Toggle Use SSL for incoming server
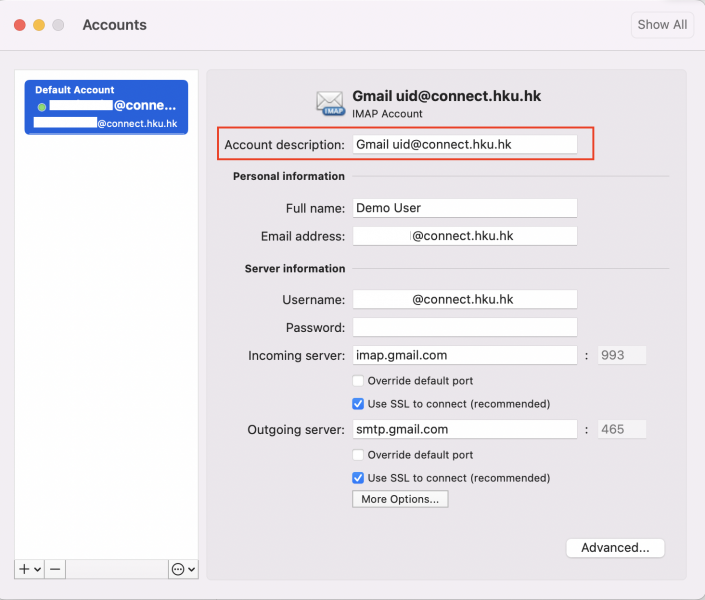Image resolution: width=705 pixels, height=600 pixels. [358, 404]
